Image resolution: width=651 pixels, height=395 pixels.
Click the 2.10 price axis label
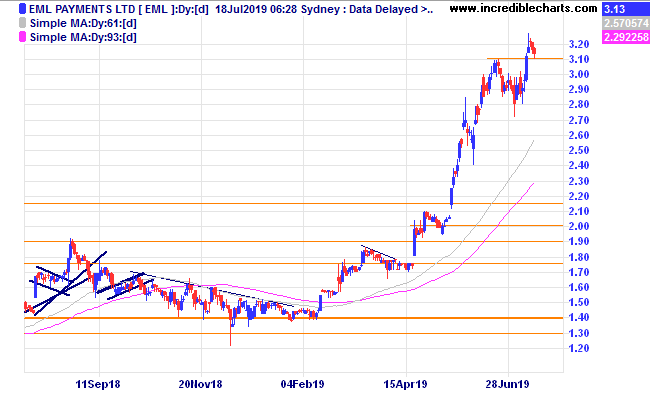coord(579,211)
